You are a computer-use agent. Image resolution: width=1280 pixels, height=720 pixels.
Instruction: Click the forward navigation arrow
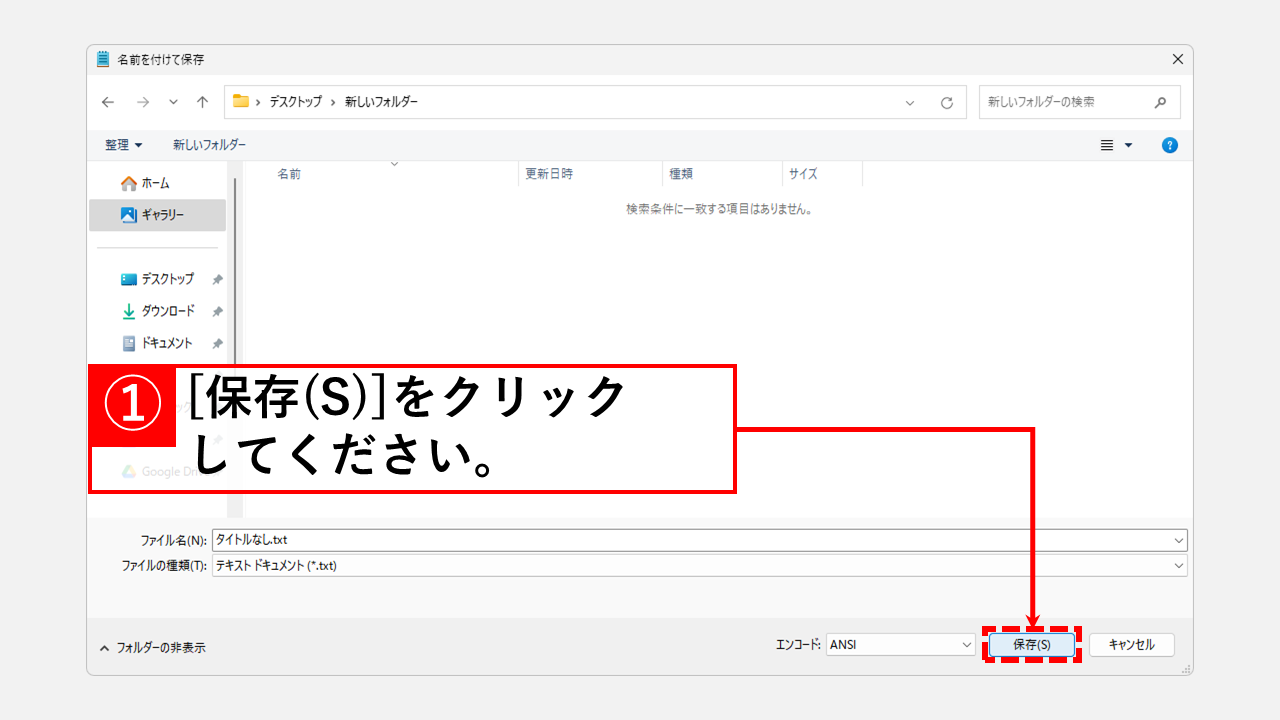142,102
